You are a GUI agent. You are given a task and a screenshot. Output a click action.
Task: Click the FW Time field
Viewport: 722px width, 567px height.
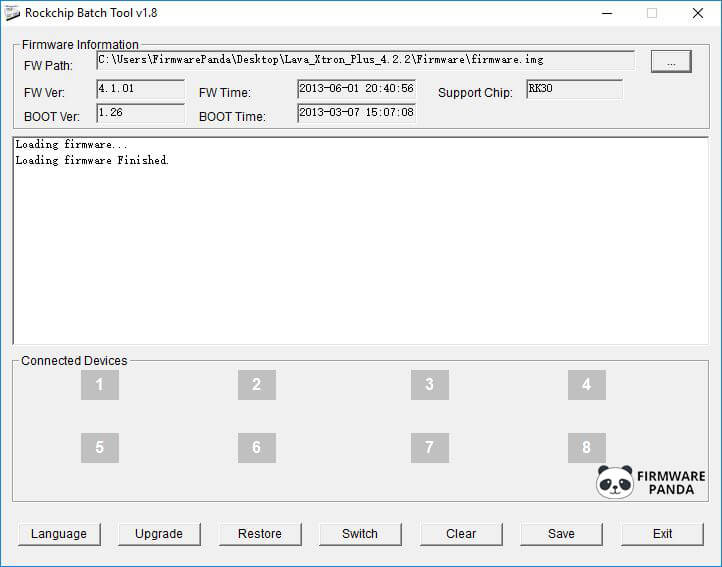356,89
